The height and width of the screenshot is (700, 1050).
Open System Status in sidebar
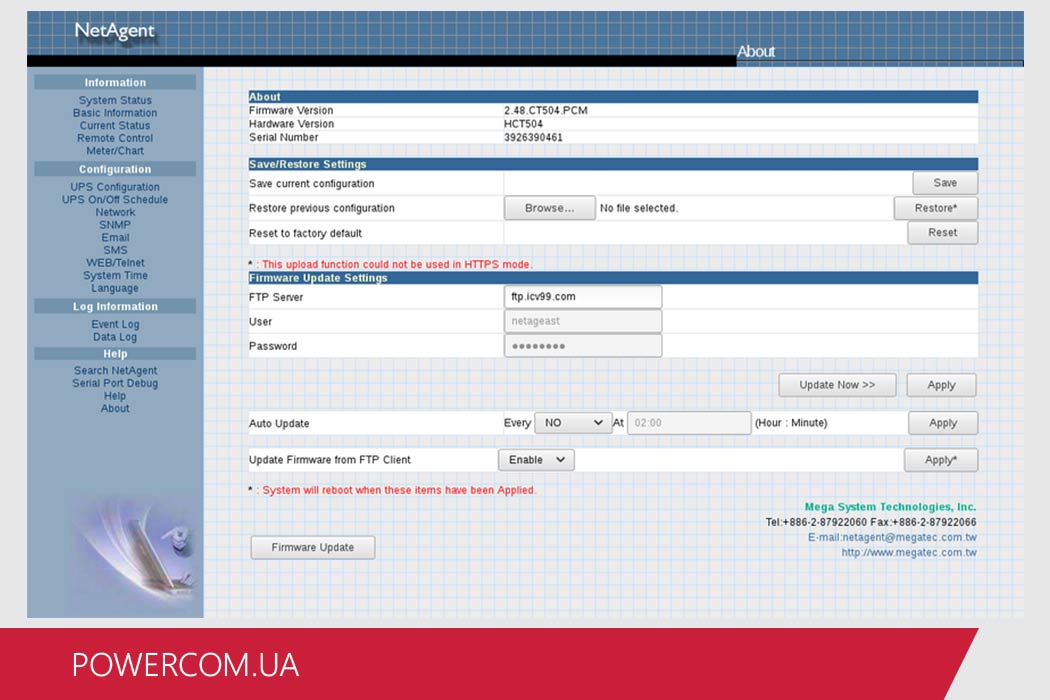[115, 100]
